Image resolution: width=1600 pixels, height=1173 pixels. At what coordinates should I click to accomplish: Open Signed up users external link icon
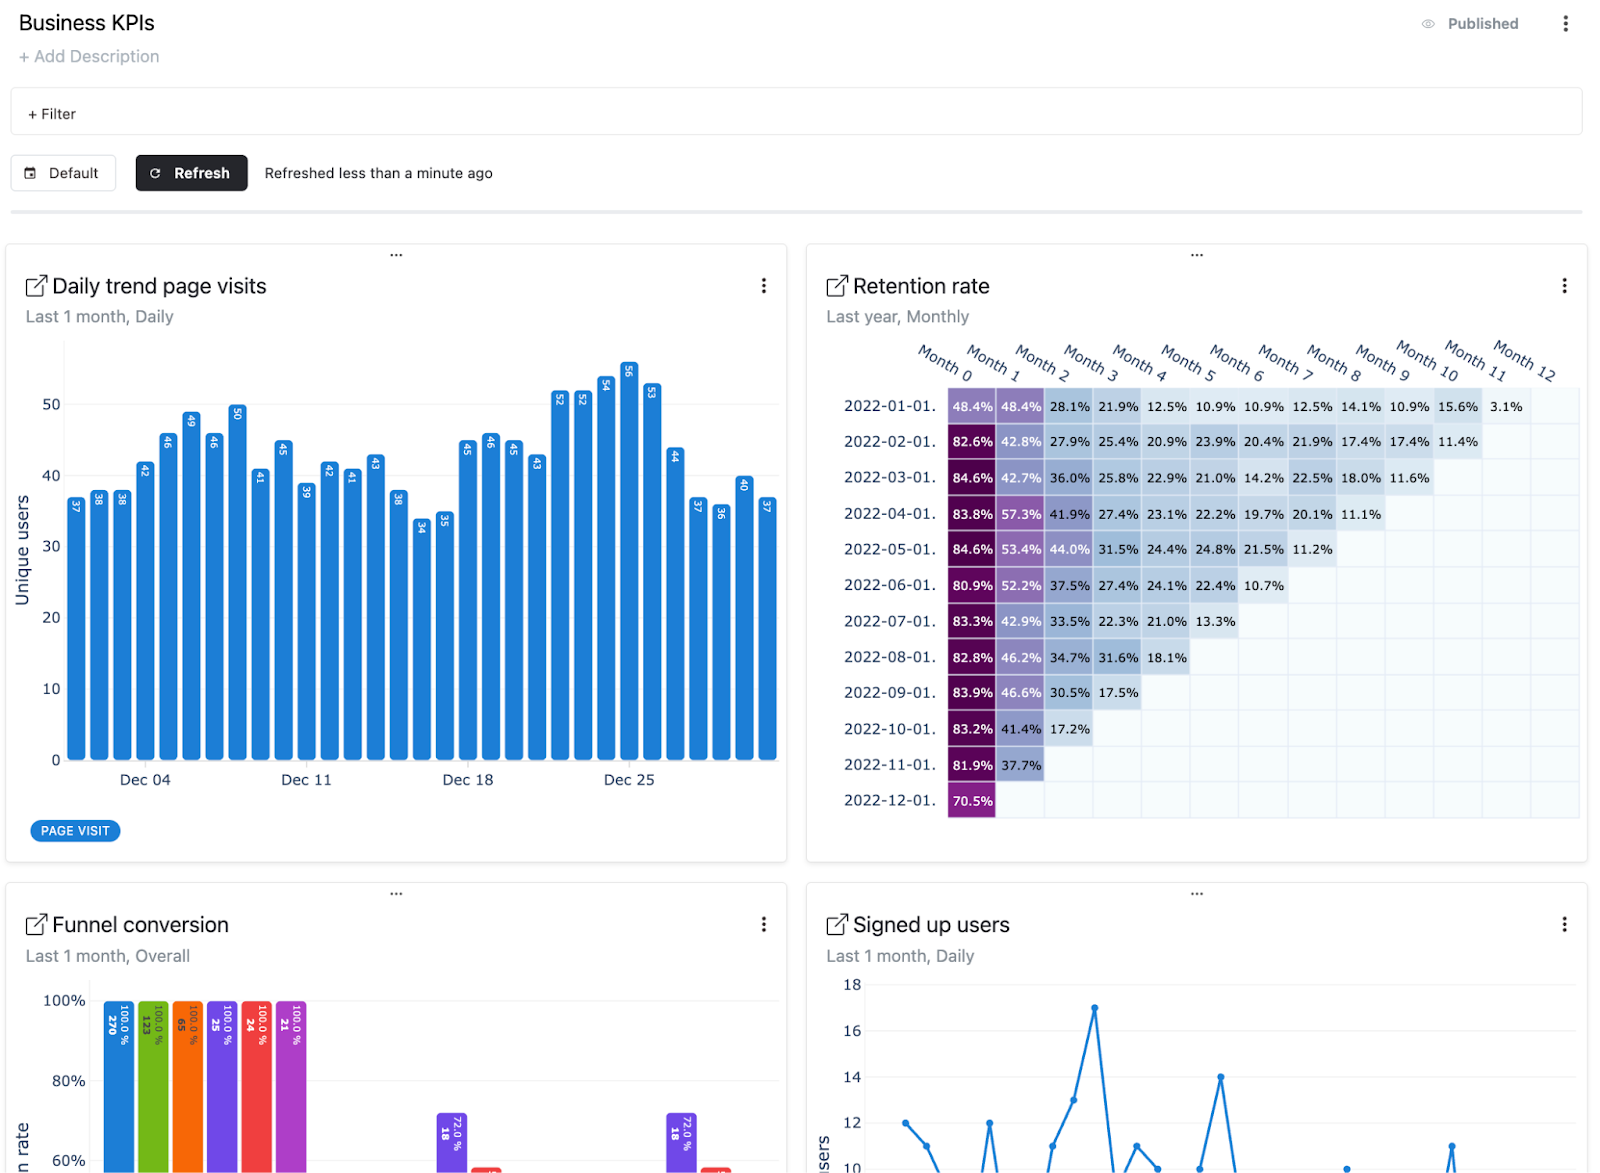click(x=837, y=925)
